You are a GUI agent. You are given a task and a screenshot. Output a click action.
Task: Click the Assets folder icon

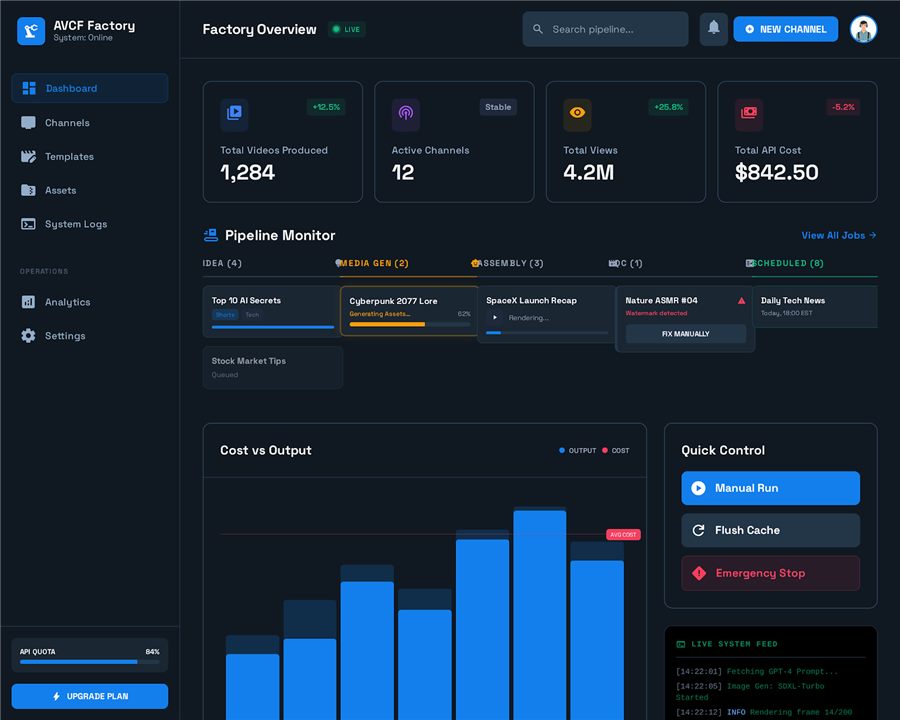[x=28, y=190]
